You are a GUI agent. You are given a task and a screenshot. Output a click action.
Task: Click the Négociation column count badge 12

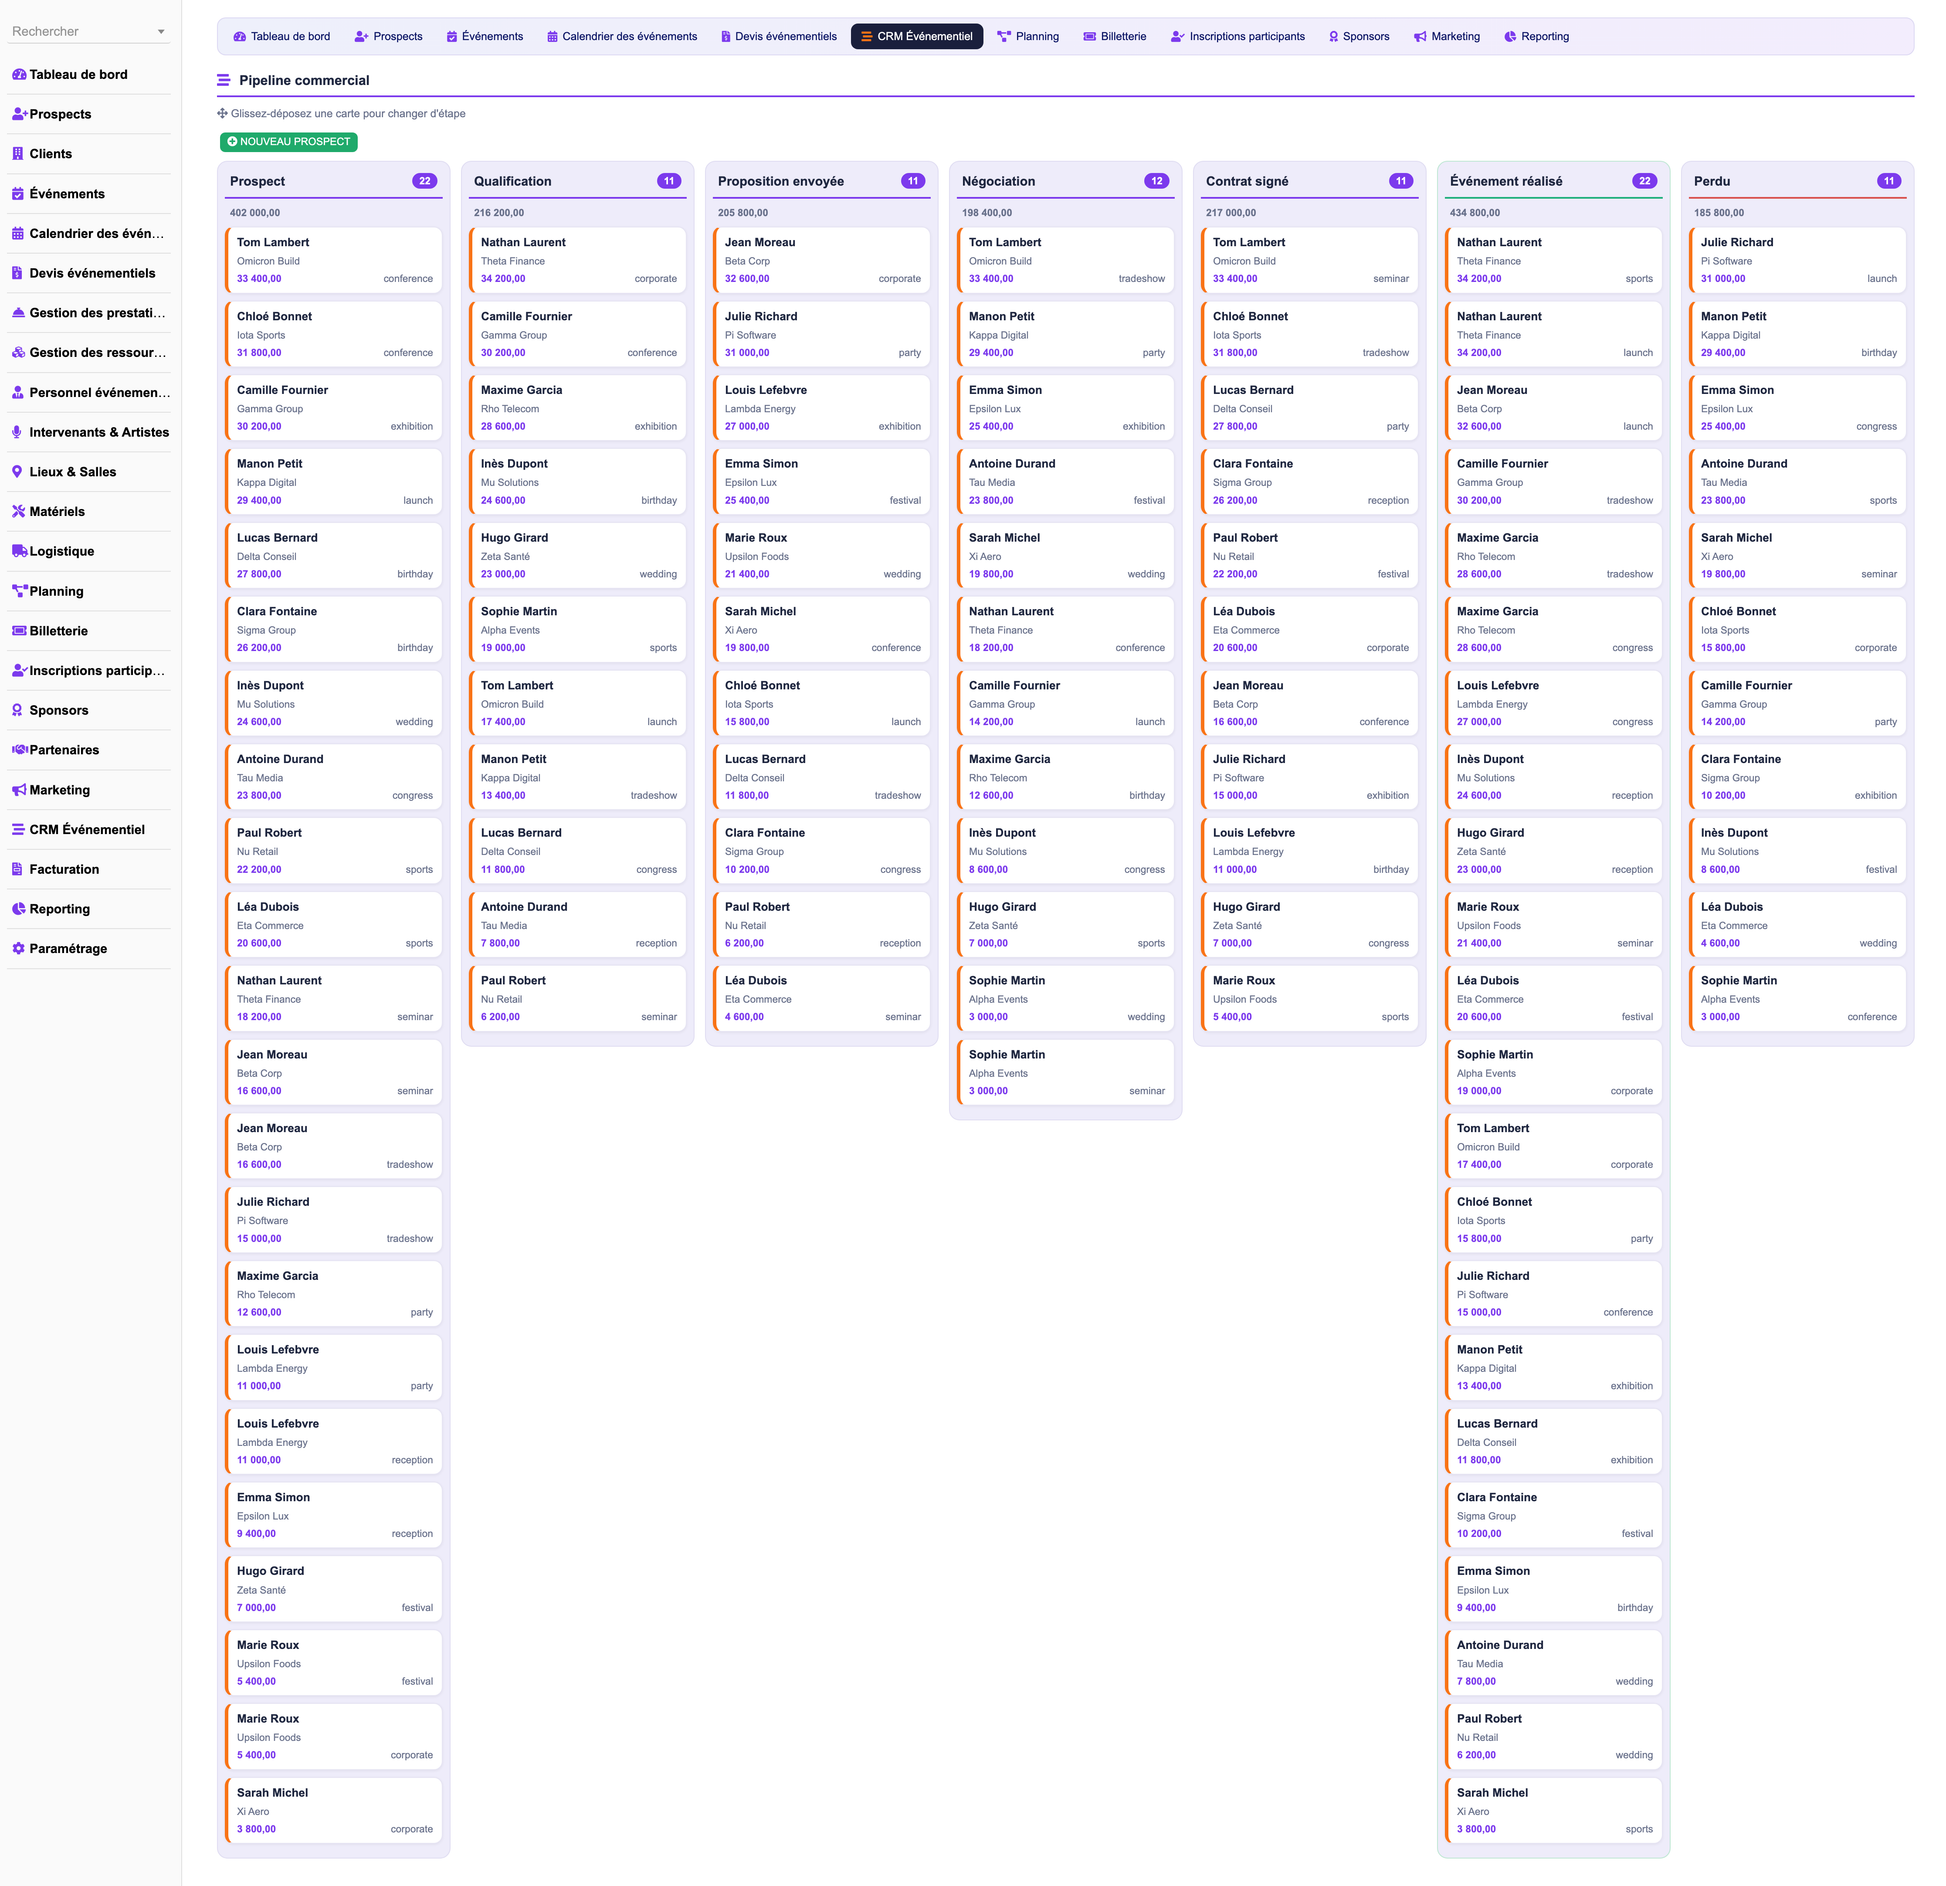tap(1157, 181)
